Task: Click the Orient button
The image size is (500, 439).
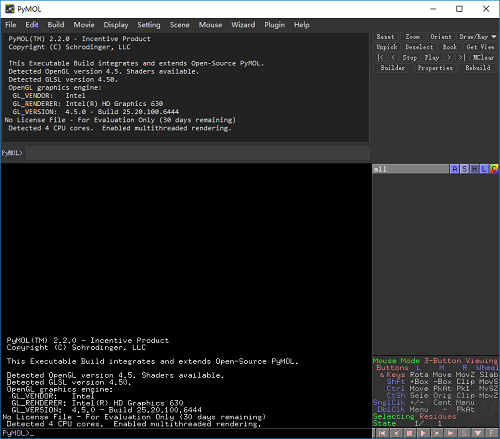Action: (441, 37)
